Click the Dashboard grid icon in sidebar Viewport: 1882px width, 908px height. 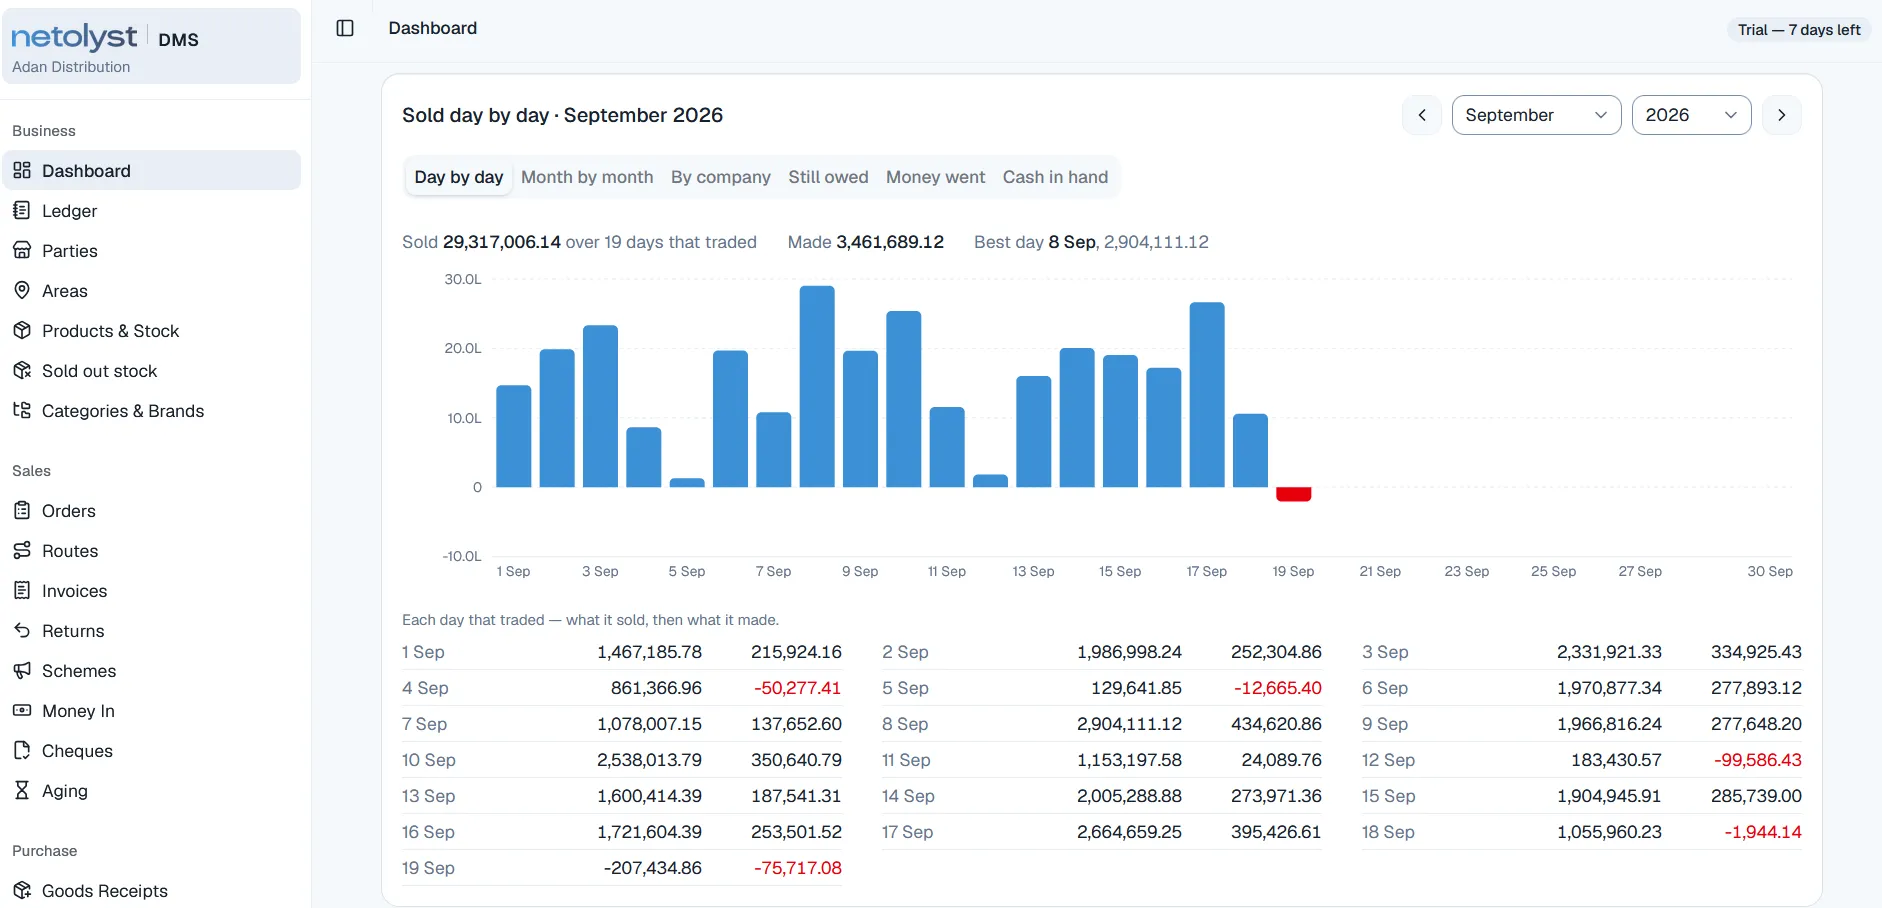pyautogui.click(x=22, y=170)
